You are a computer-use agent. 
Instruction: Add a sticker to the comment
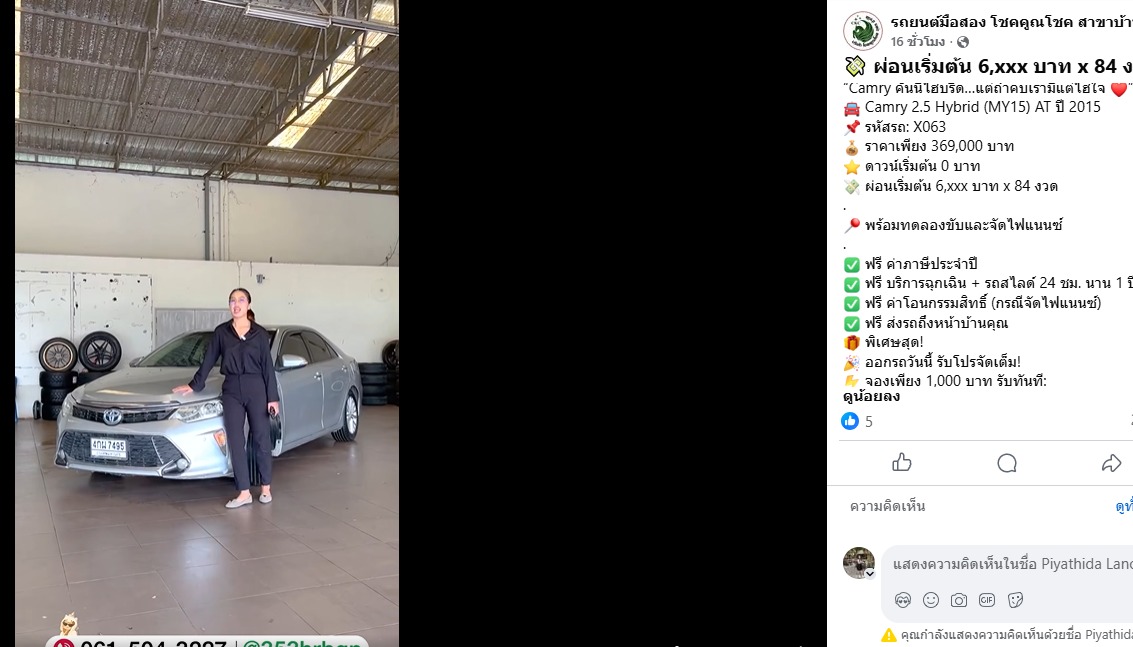coord(1015,599)
